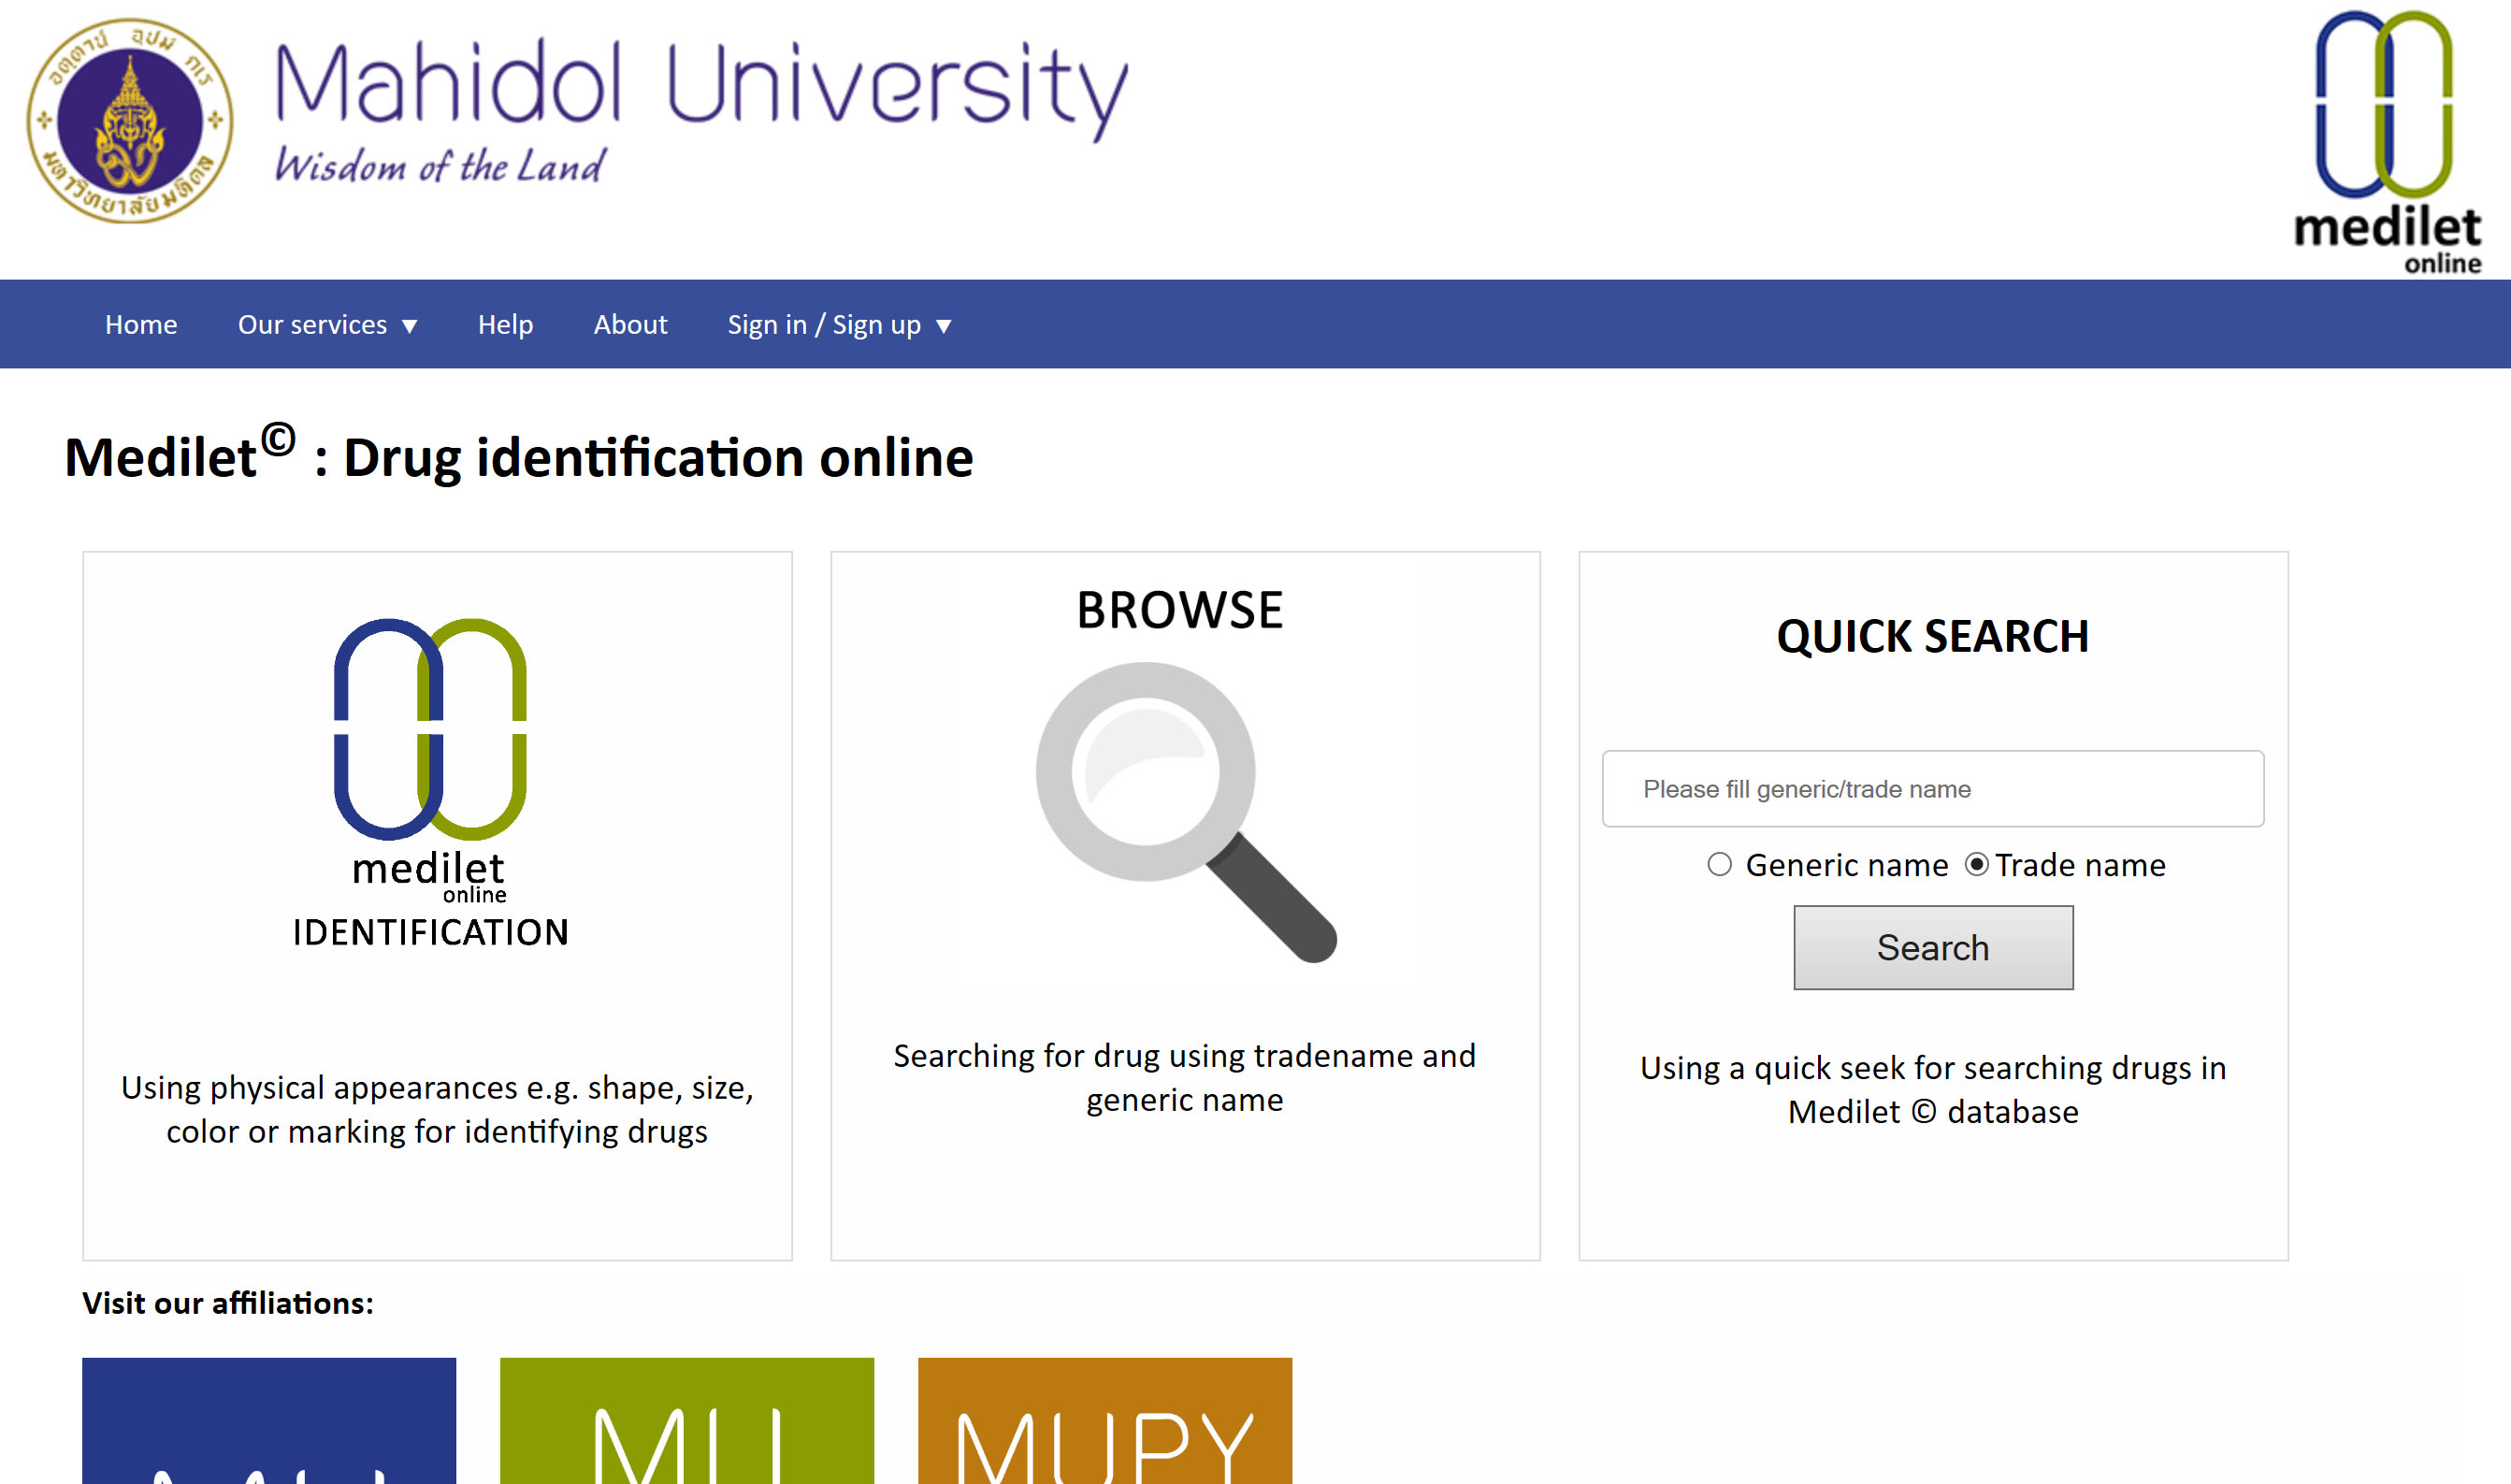2511x1484 pixels.
Task: Select the Trade name radio button
Action: pyautogui.click(x=1976, y=864)
